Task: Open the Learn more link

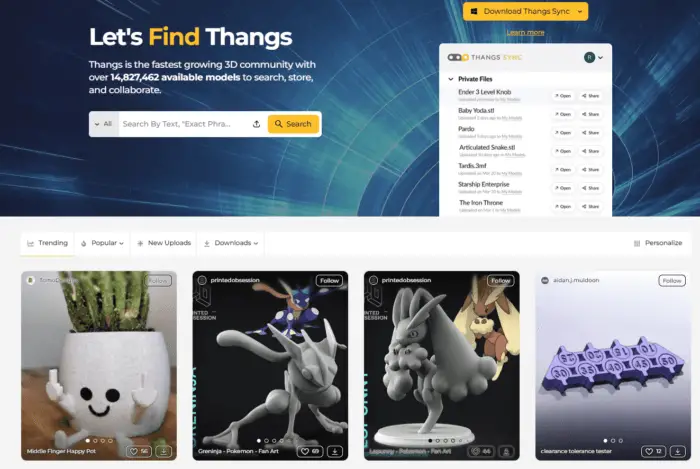Action: click(x=525, y=32)
